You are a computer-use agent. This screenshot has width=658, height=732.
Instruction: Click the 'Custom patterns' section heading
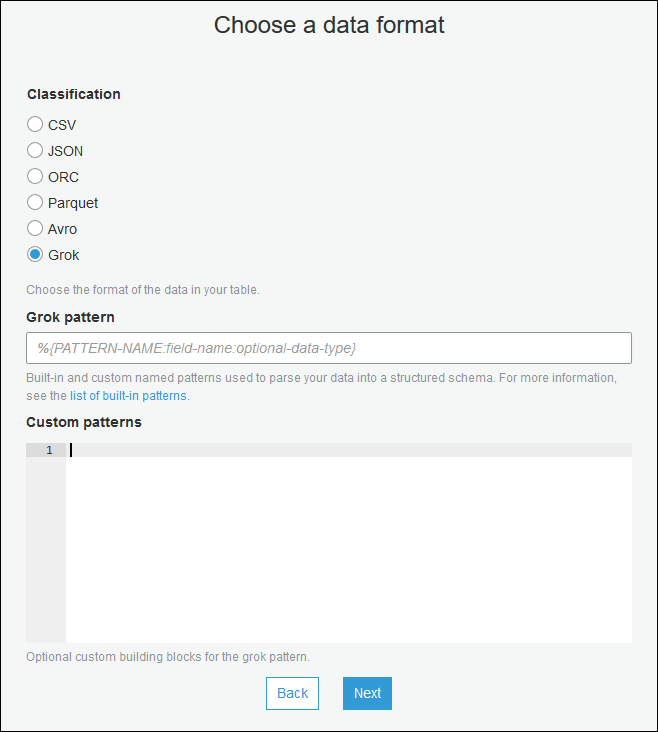pyautogui.click(x=84, y=422)
